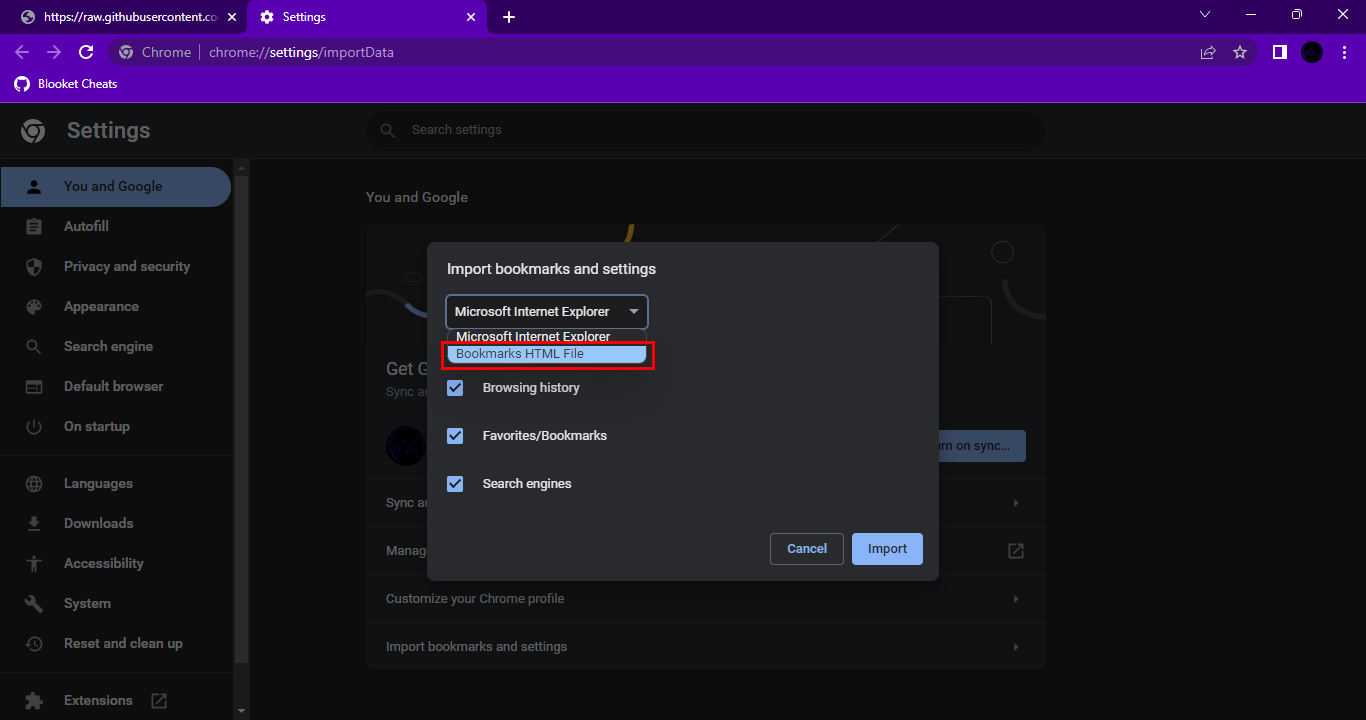Open the side panel icon
The height and width of the screenshot is (720, 1366).
pos(1279,52)
